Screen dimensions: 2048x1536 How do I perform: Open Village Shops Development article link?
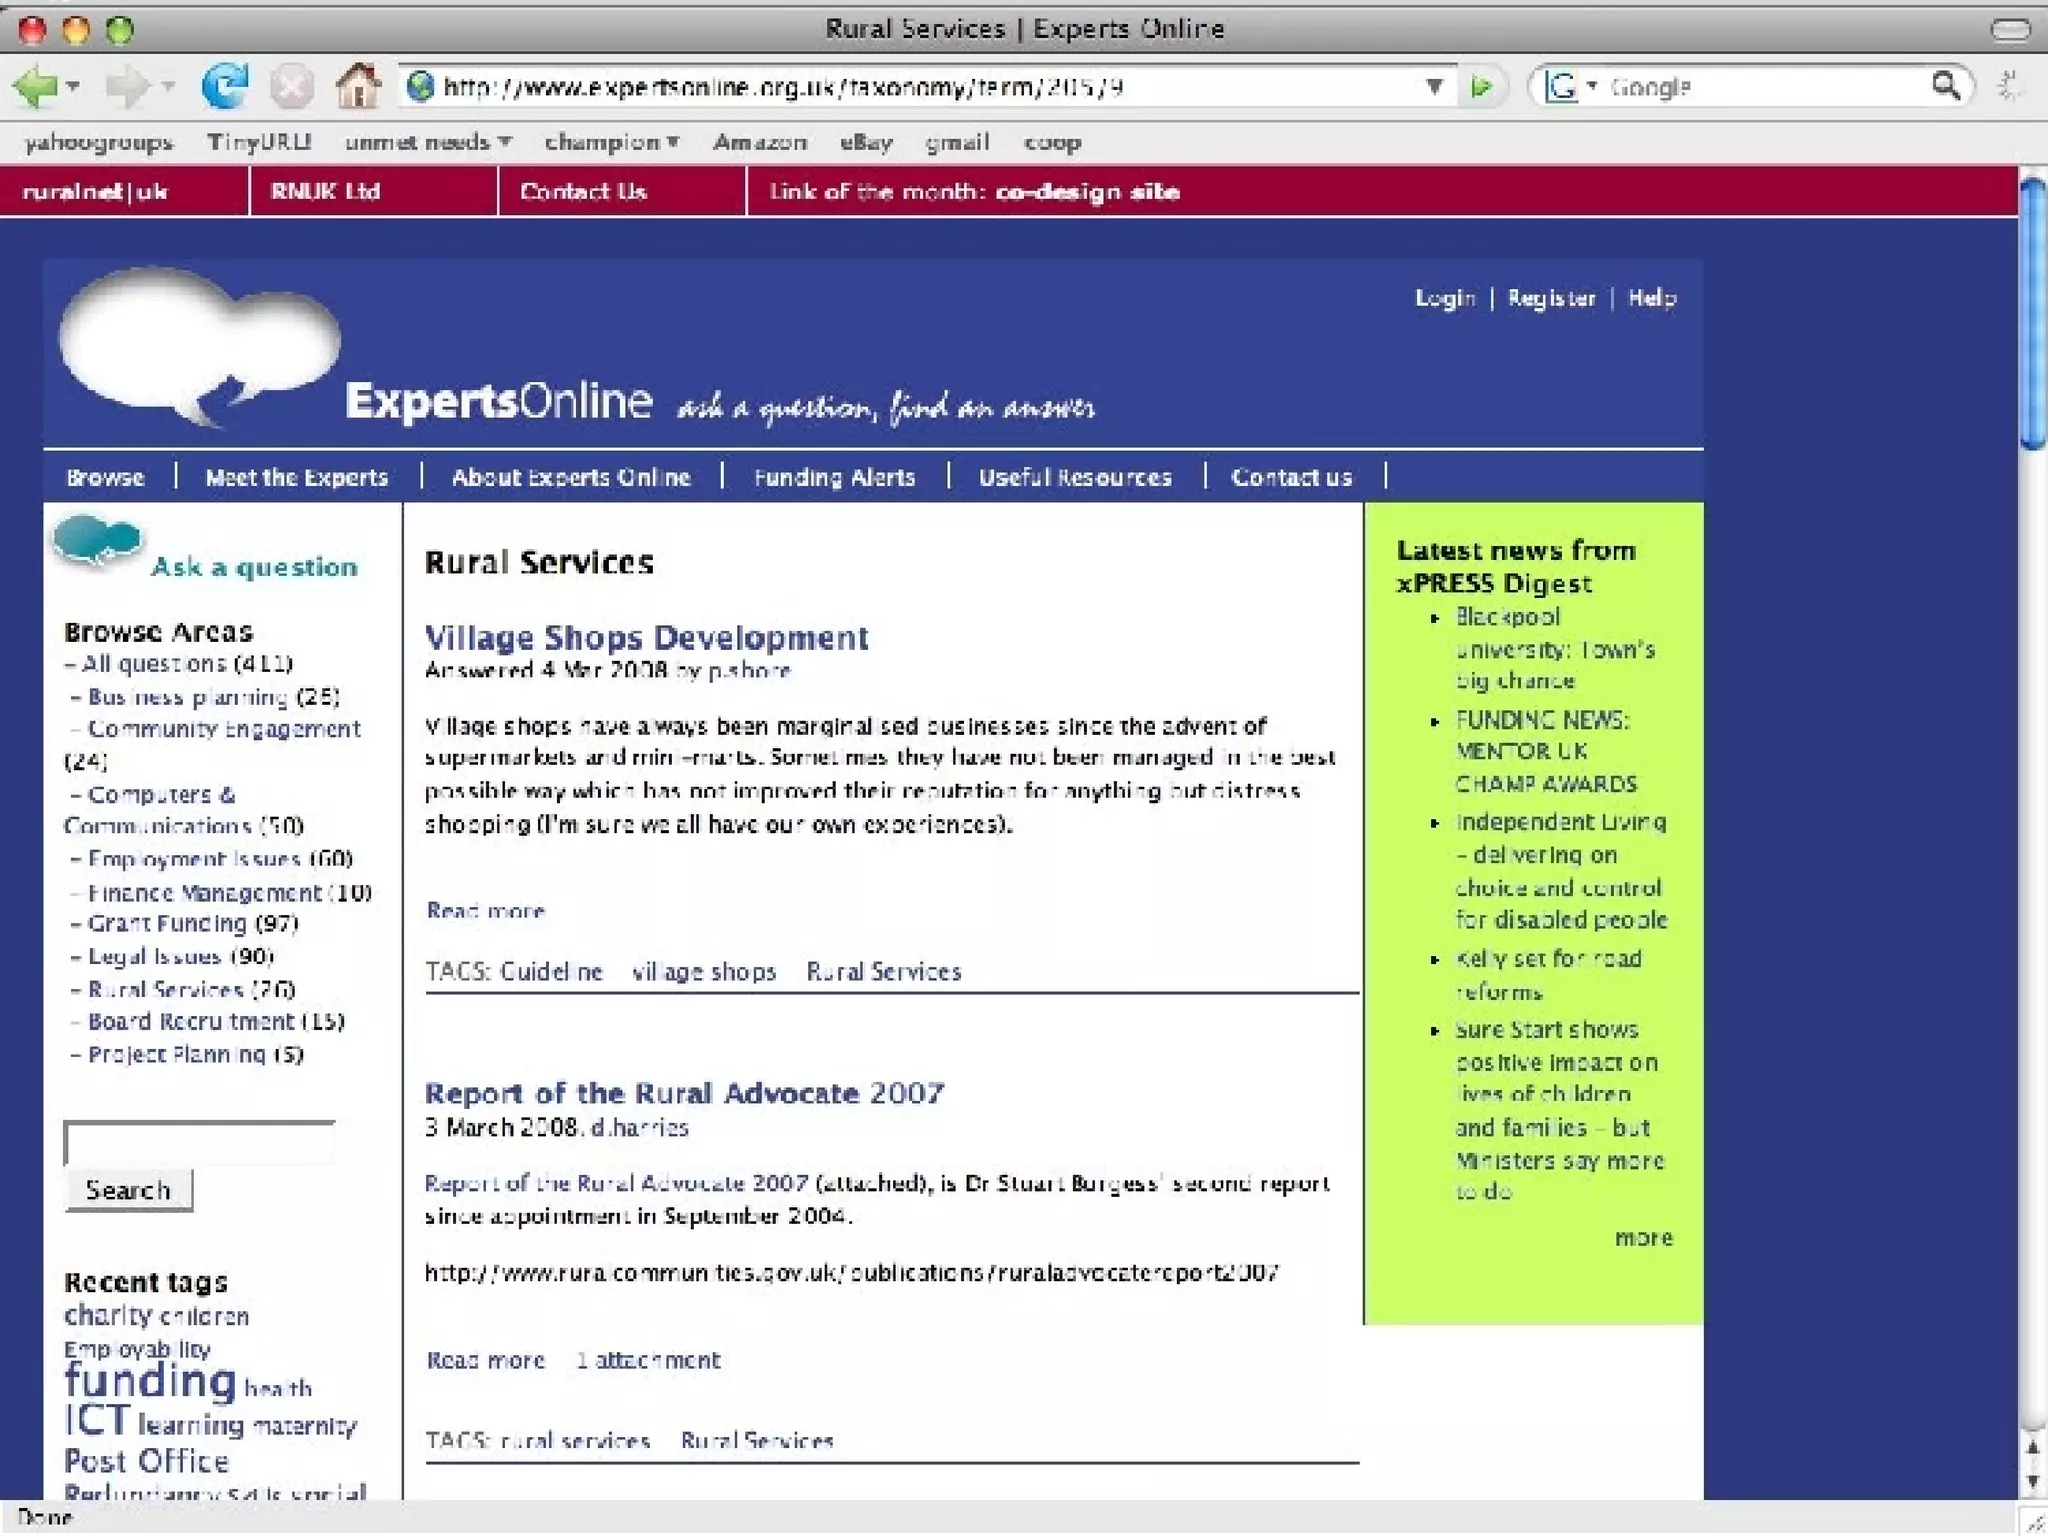646,637
